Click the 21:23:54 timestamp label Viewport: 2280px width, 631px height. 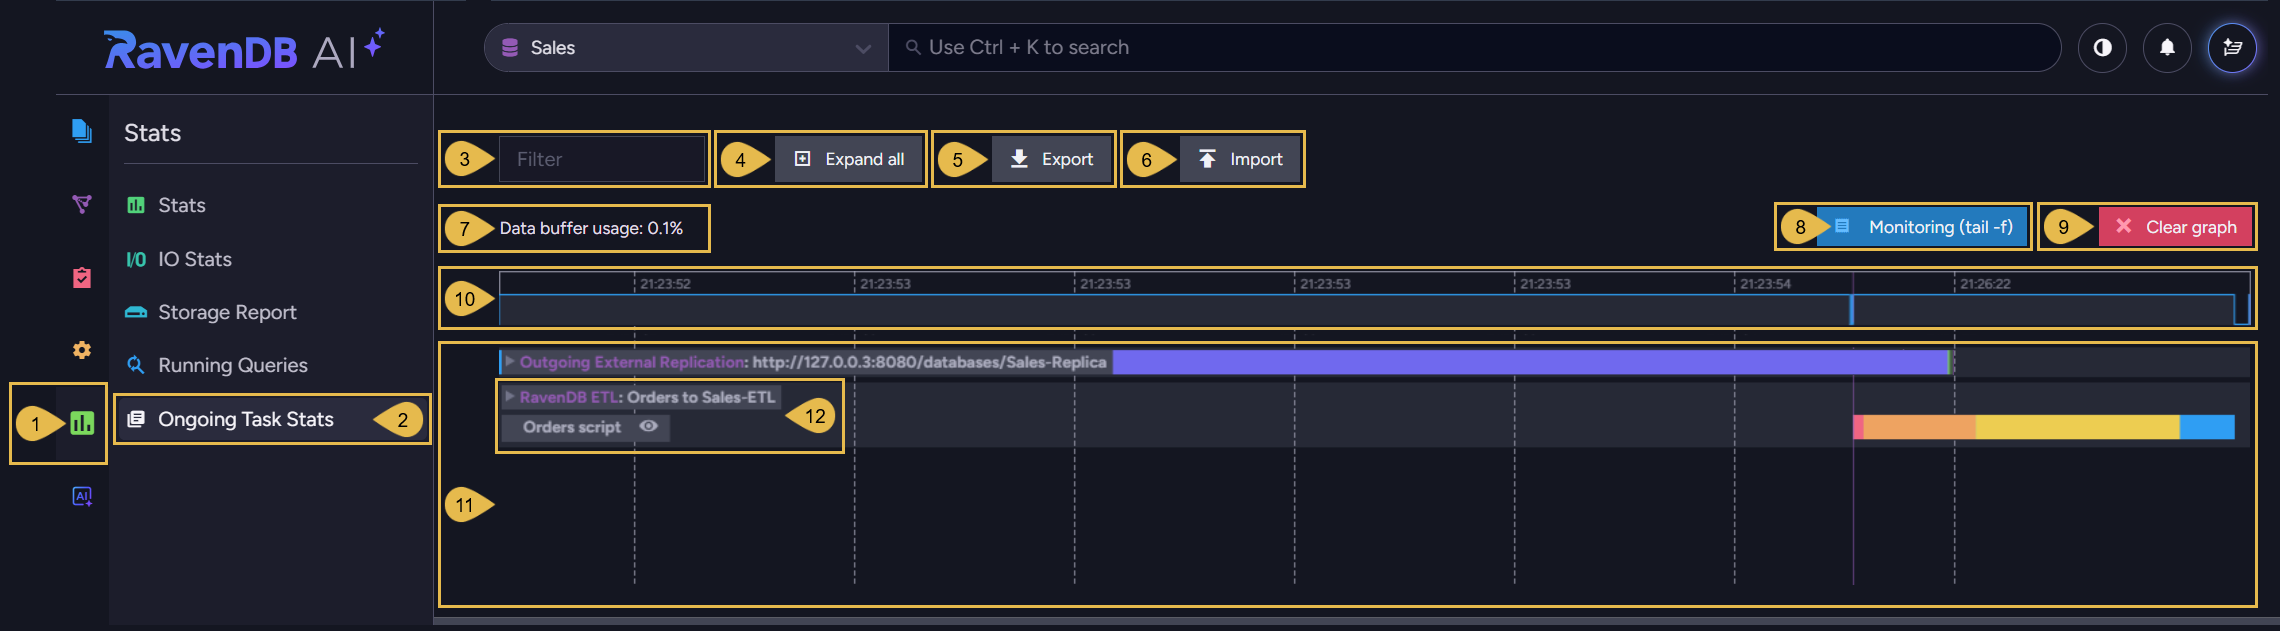[1765, 284]
